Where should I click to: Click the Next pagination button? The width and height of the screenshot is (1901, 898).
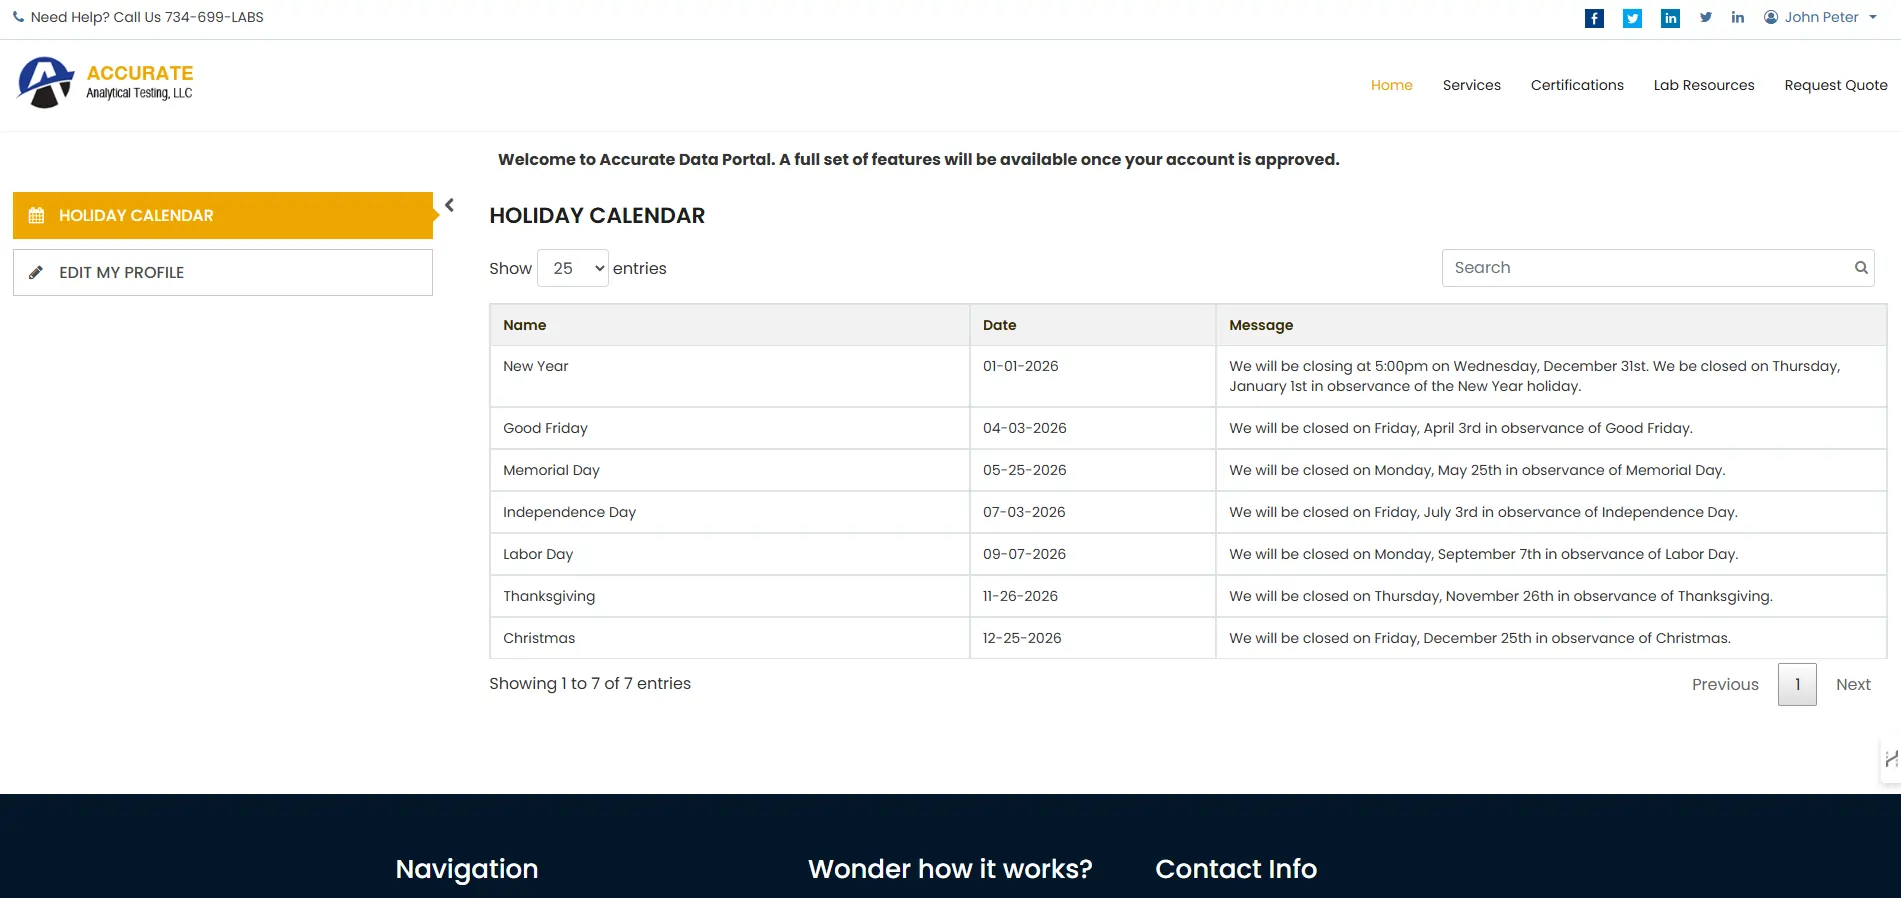[x=1853, y=684]
